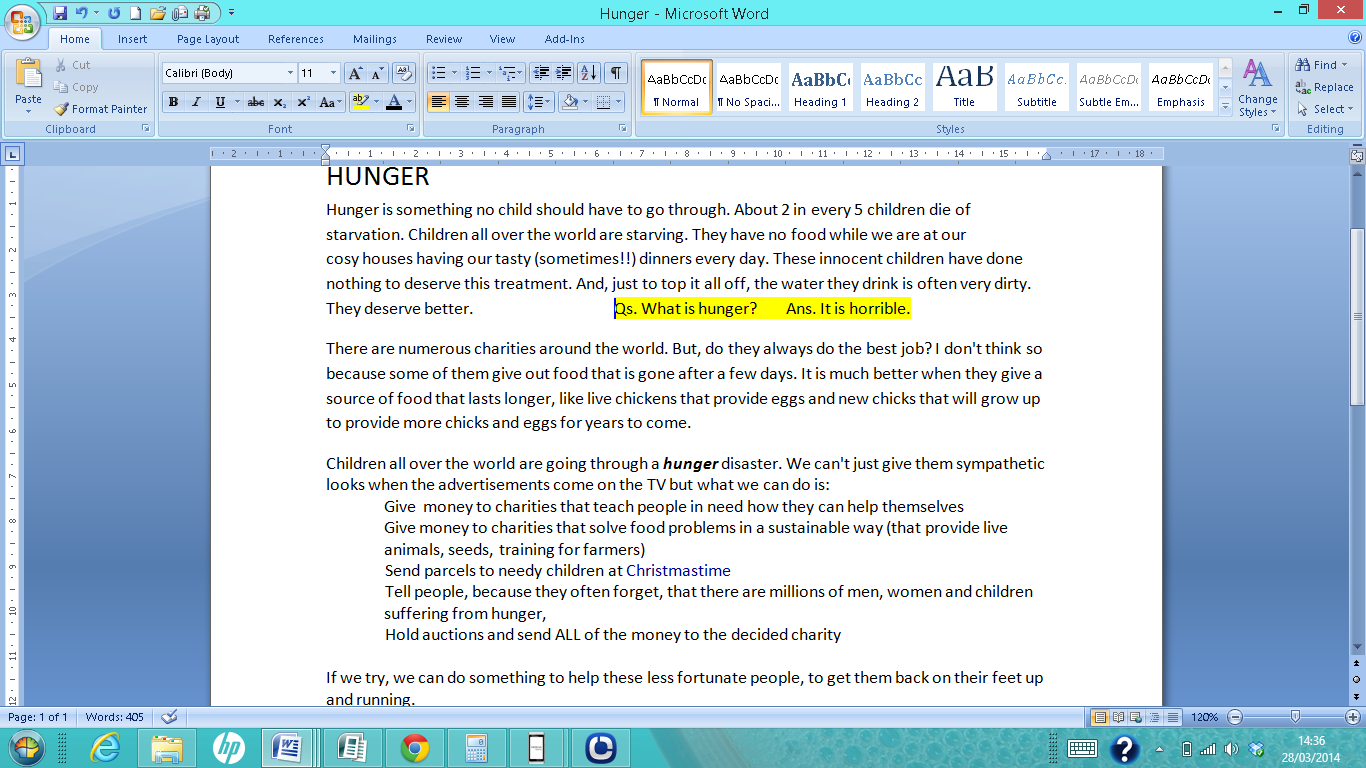Open Google Chrome from the taskbar
Image resolution: width=1366 pixels, height=768 pixels.
point(415,747)
